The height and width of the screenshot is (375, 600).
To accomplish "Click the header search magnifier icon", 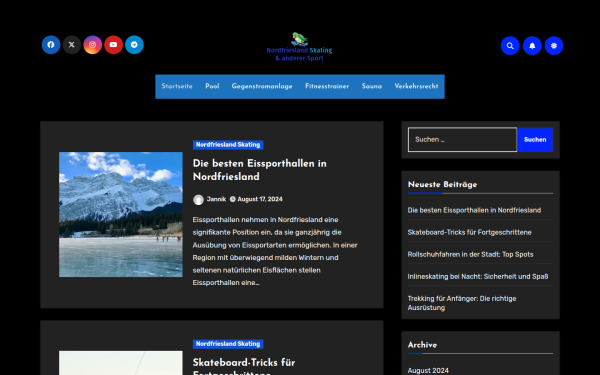I will [x=510, y=46].
